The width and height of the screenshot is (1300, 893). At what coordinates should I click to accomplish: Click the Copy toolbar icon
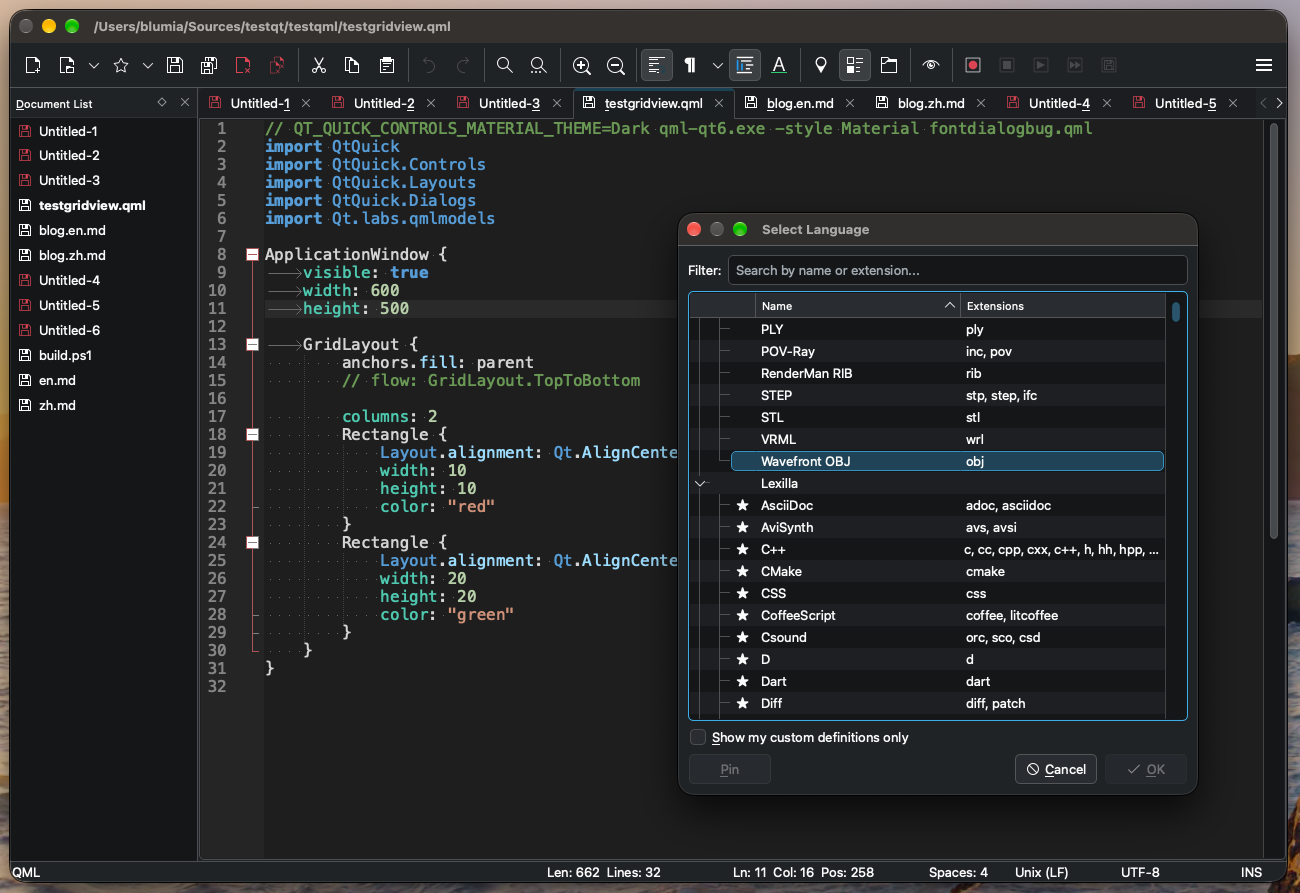pos(352,65)
